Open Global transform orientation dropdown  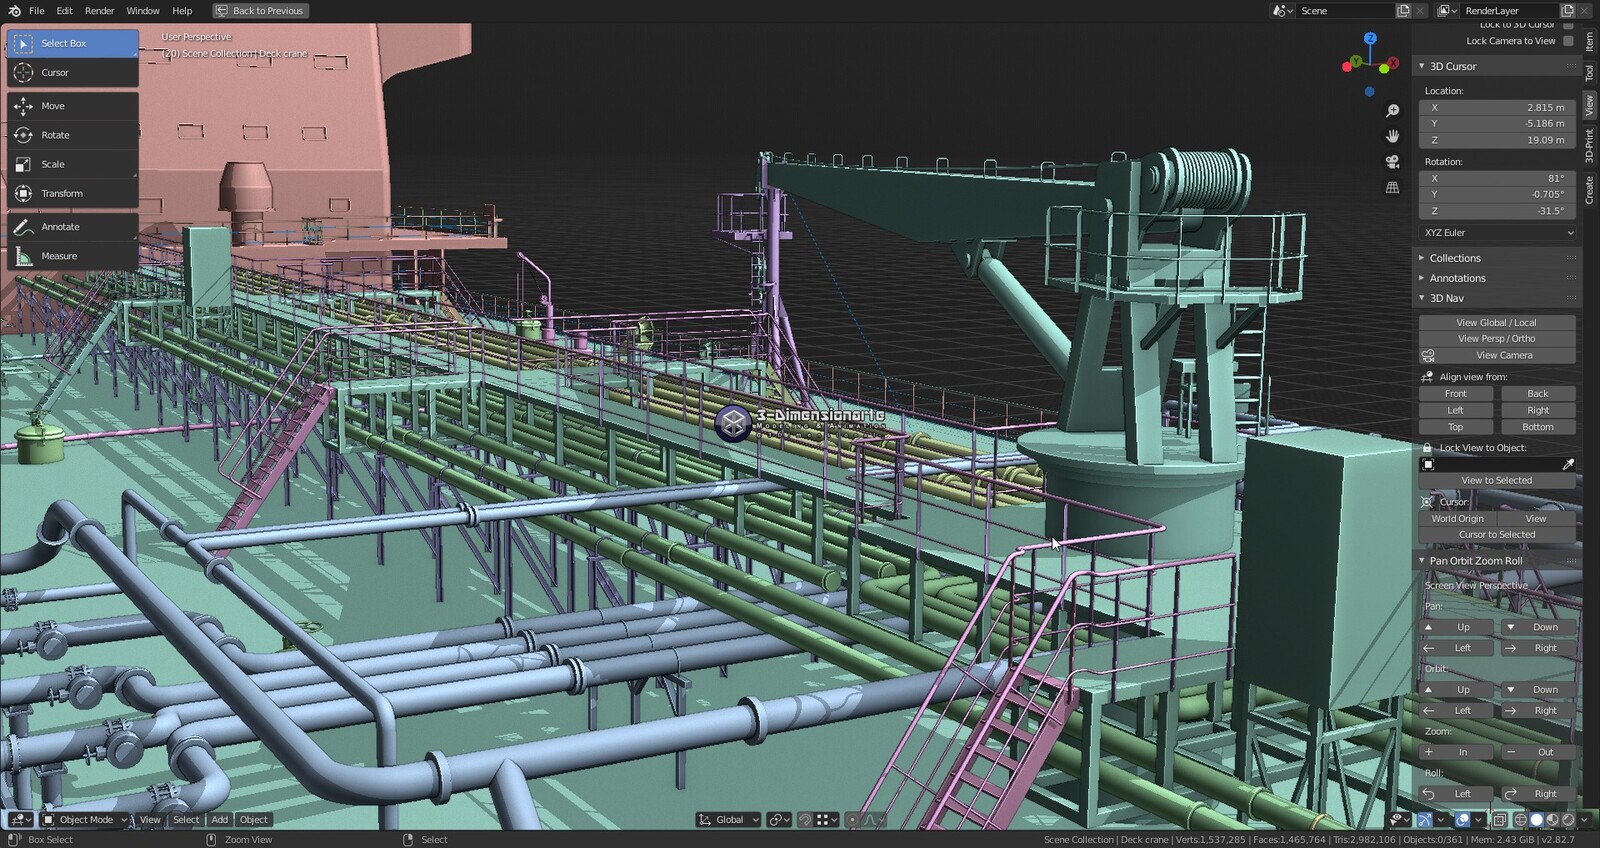pyautogui.click(x=729, y=819)
